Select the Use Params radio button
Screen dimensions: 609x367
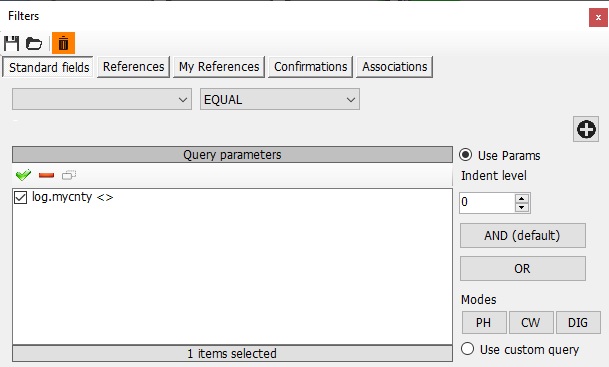click(466, 155)
